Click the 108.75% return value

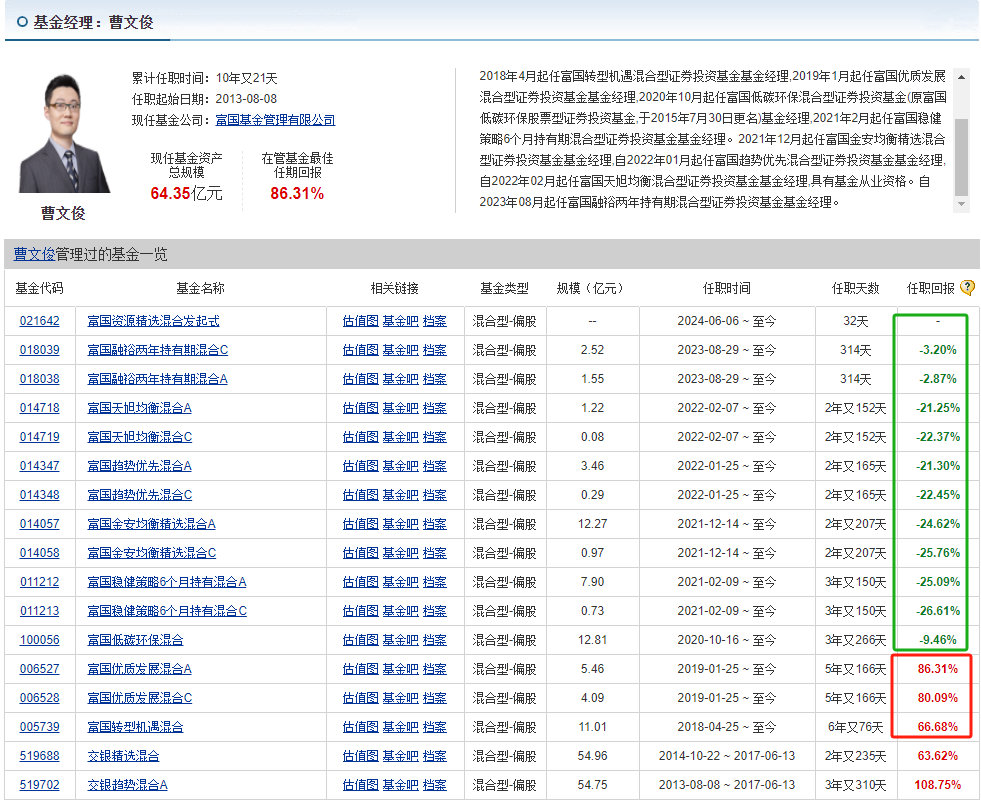(x=937, y=785)
